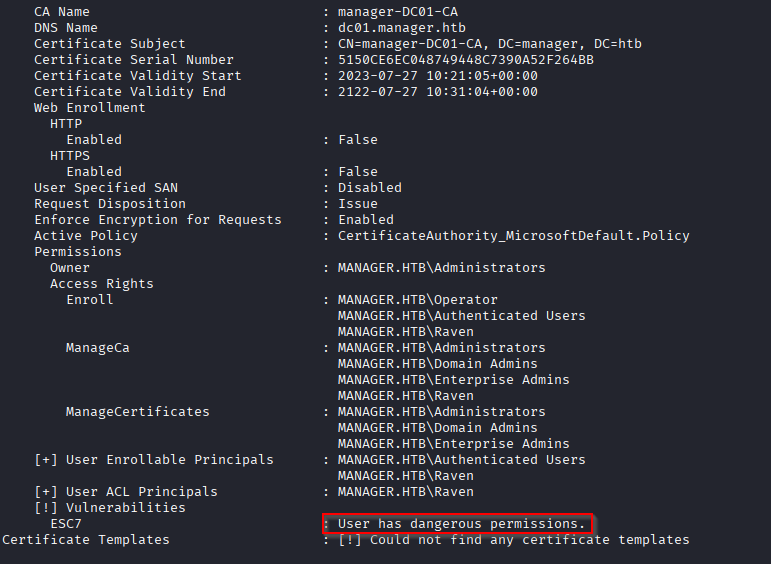Click the ESC7 vulnerability label
The image size is (771, 564).
click(66, 524)
